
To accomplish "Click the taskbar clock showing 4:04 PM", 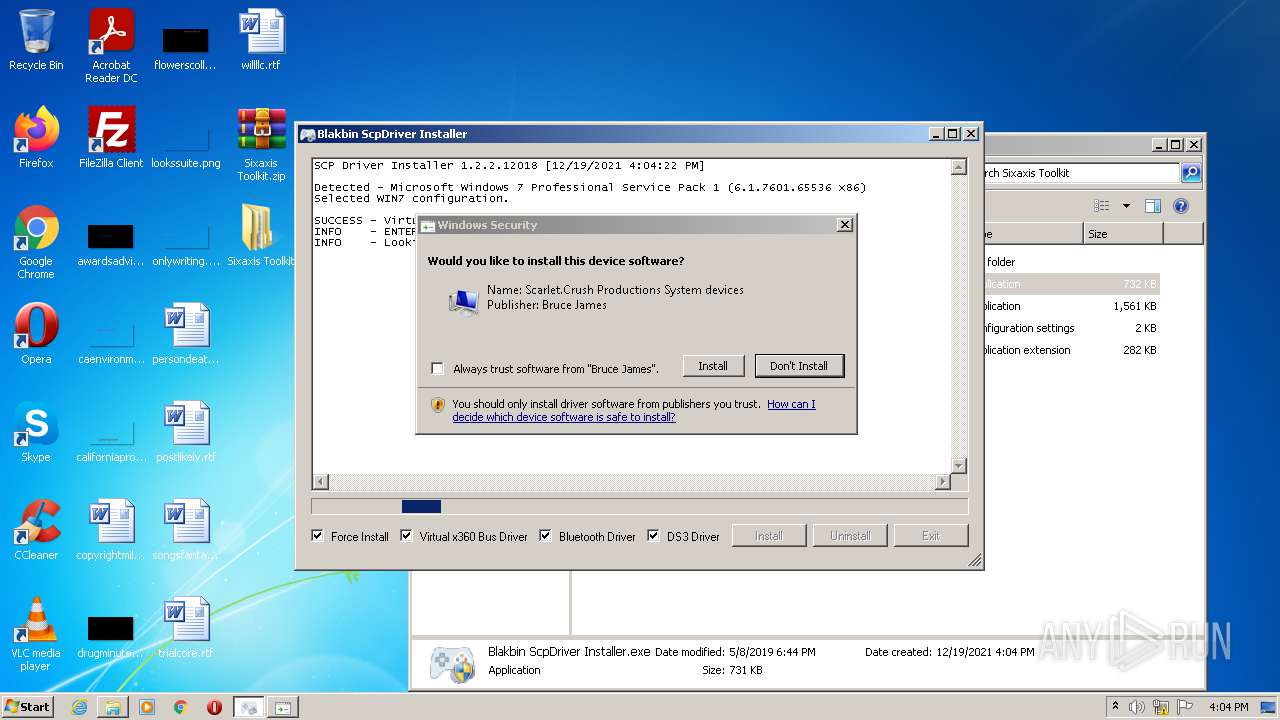I will click(1228, 707).
